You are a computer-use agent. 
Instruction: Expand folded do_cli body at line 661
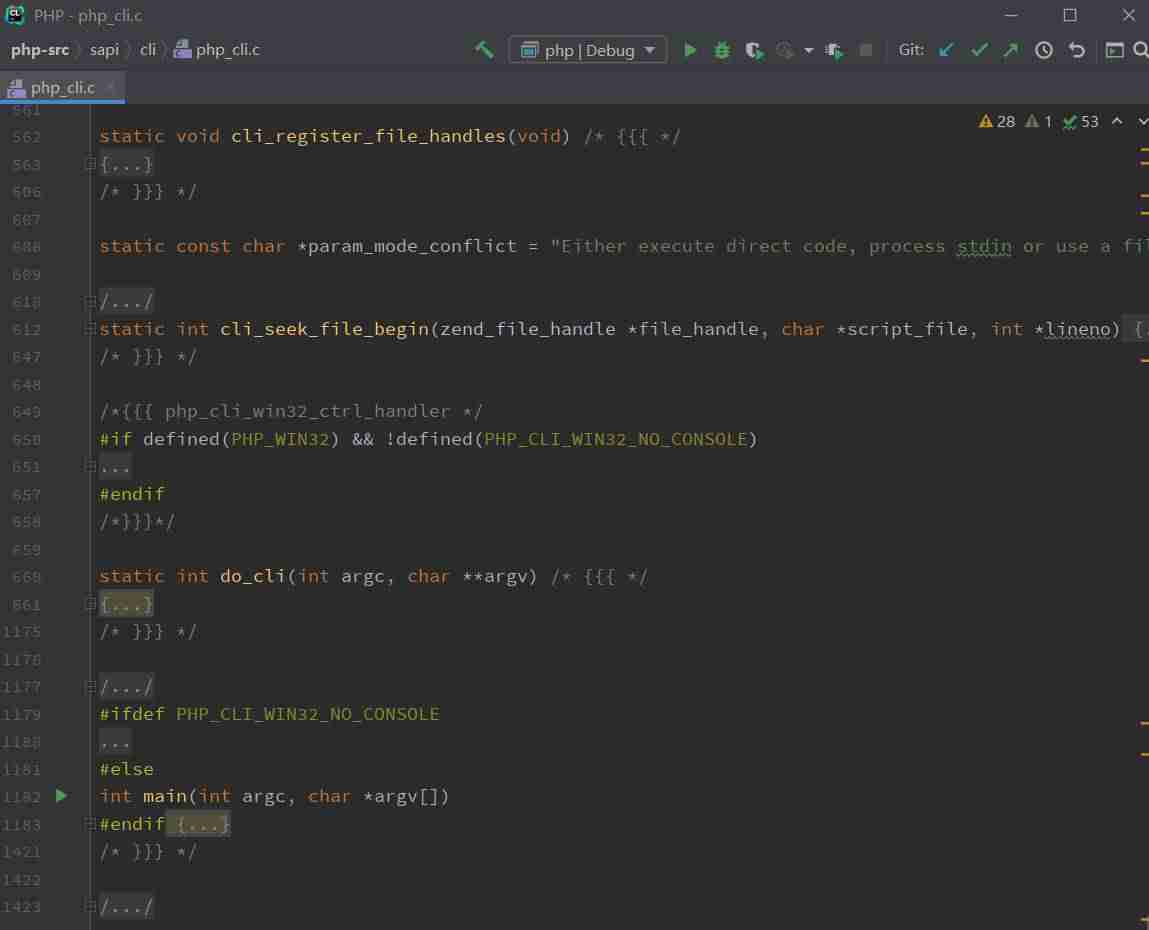(x=126, y=605)
